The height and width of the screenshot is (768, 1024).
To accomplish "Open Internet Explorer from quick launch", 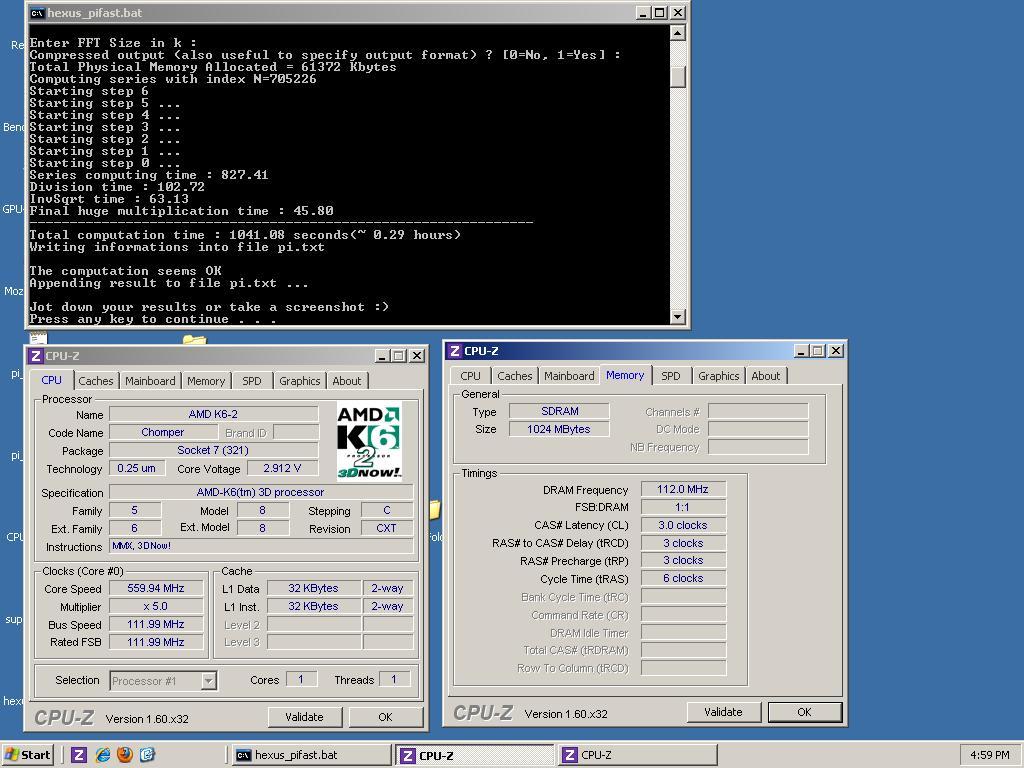I will [x=103, y=755].
